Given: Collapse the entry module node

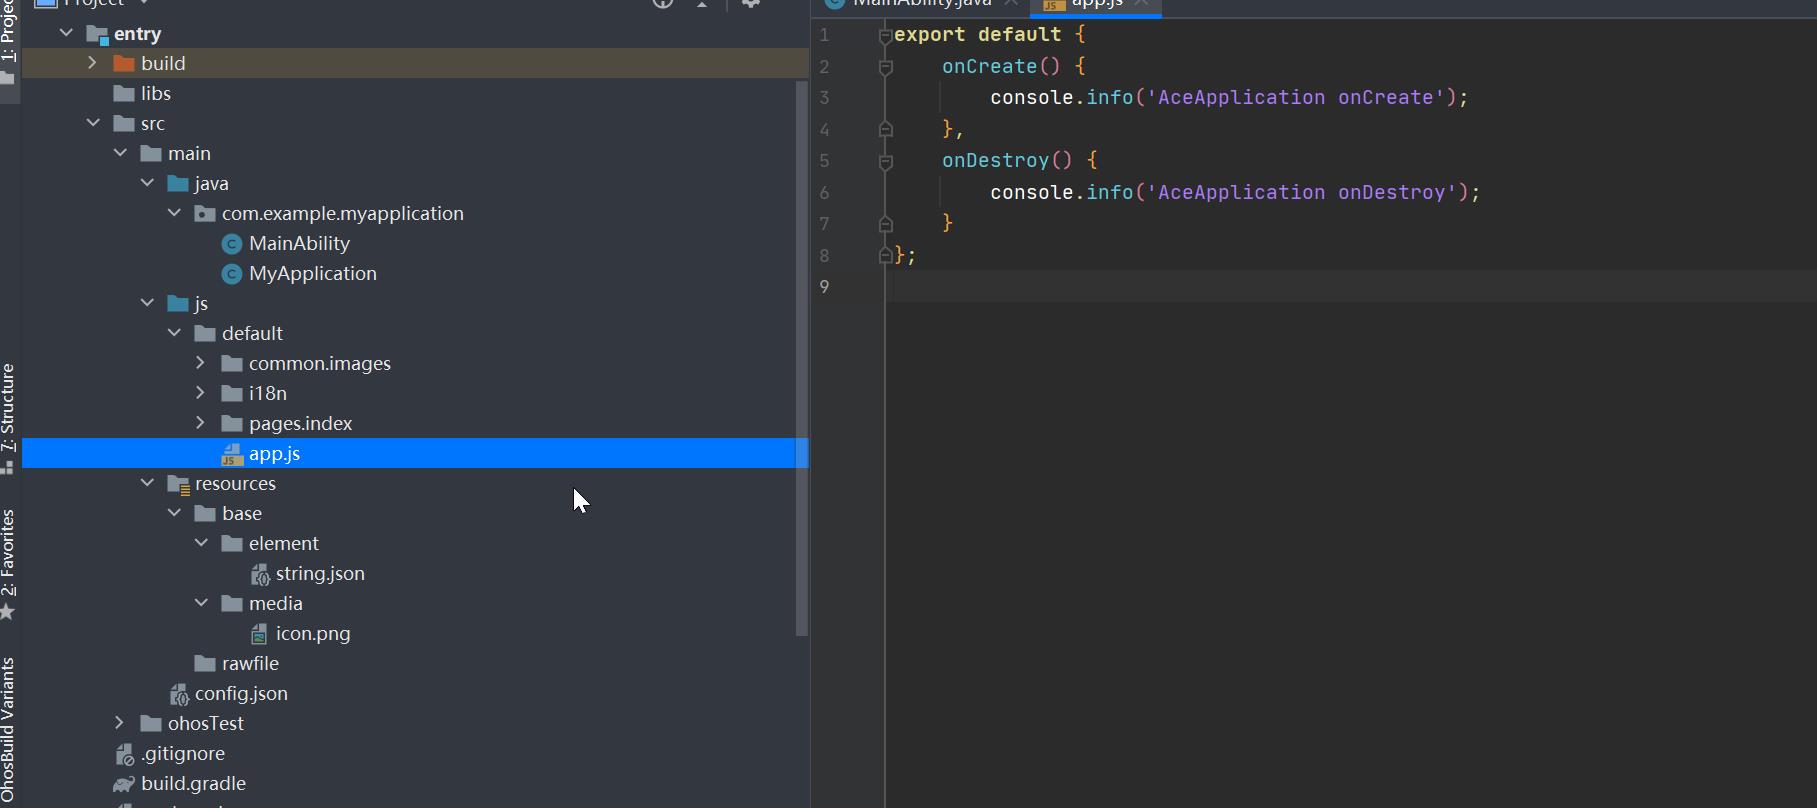Looking at the screenshot, I should tap(66, 33).
